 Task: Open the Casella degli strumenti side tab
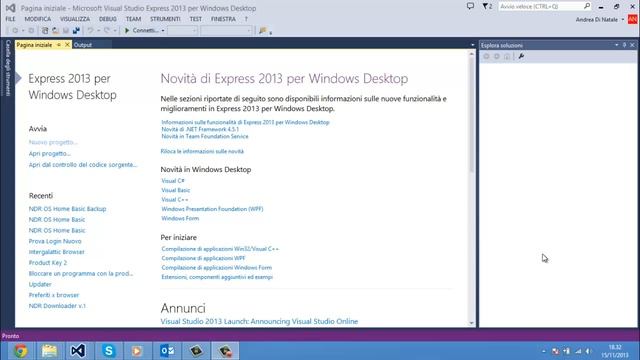(8, 68)
